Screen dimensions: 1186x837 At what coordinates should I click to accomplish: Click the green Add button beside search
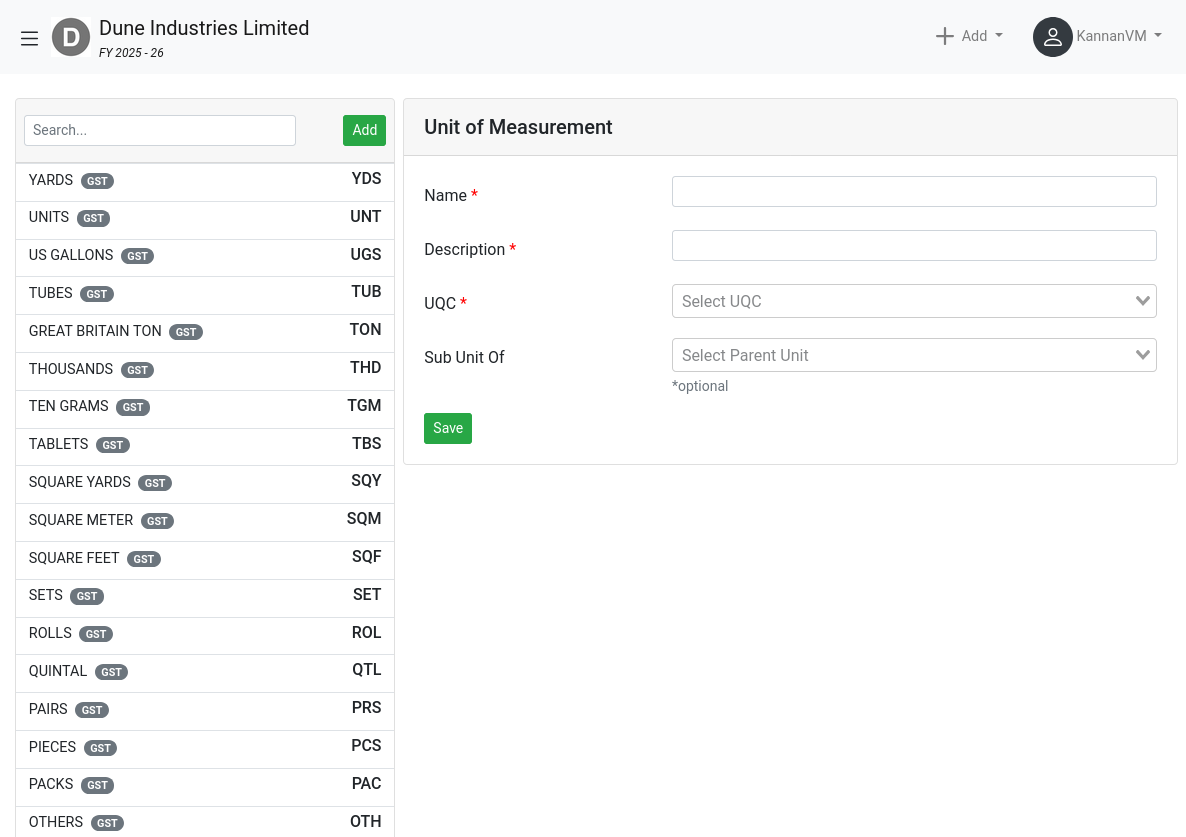point(365,130)
